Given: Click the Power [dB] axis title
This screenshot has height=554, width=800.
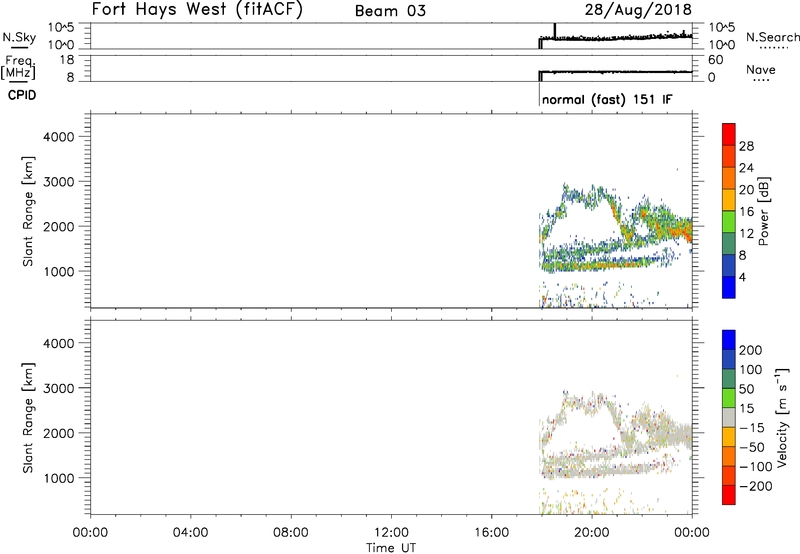Looking at the screenshot, I should pos(764,211).
